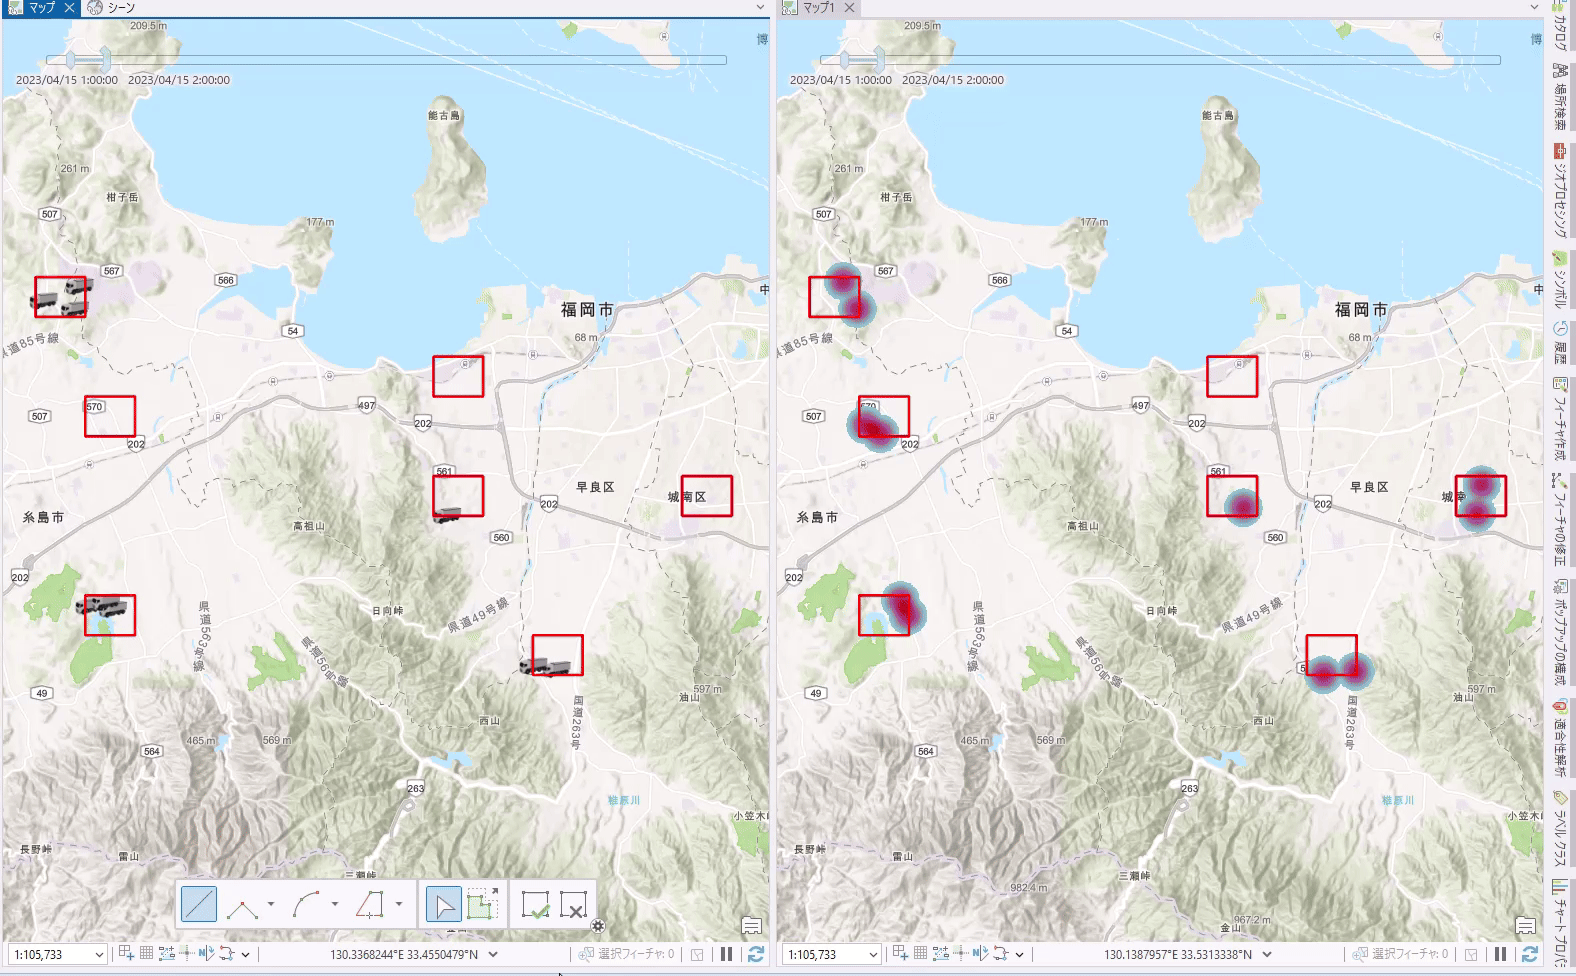Select the Line segment construction tool

[x=199, y=905]
